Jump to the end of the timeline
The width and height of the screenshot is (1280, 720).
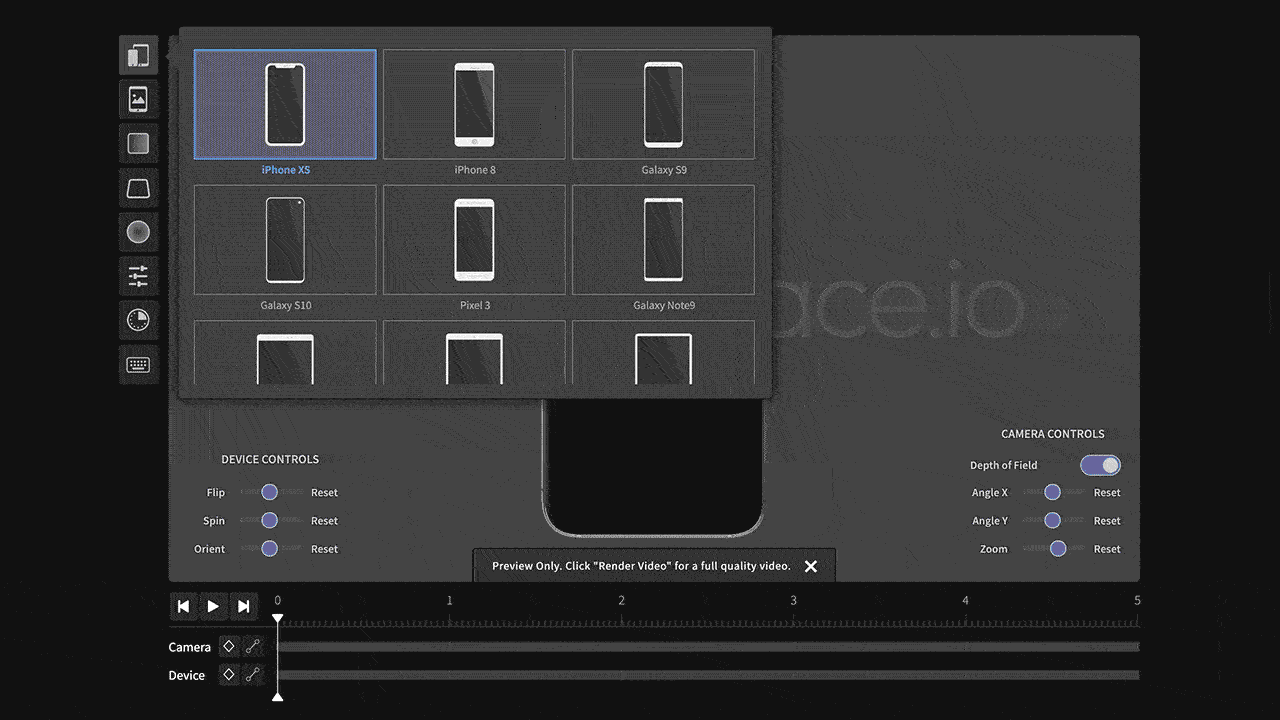click(x=243, y=606)
